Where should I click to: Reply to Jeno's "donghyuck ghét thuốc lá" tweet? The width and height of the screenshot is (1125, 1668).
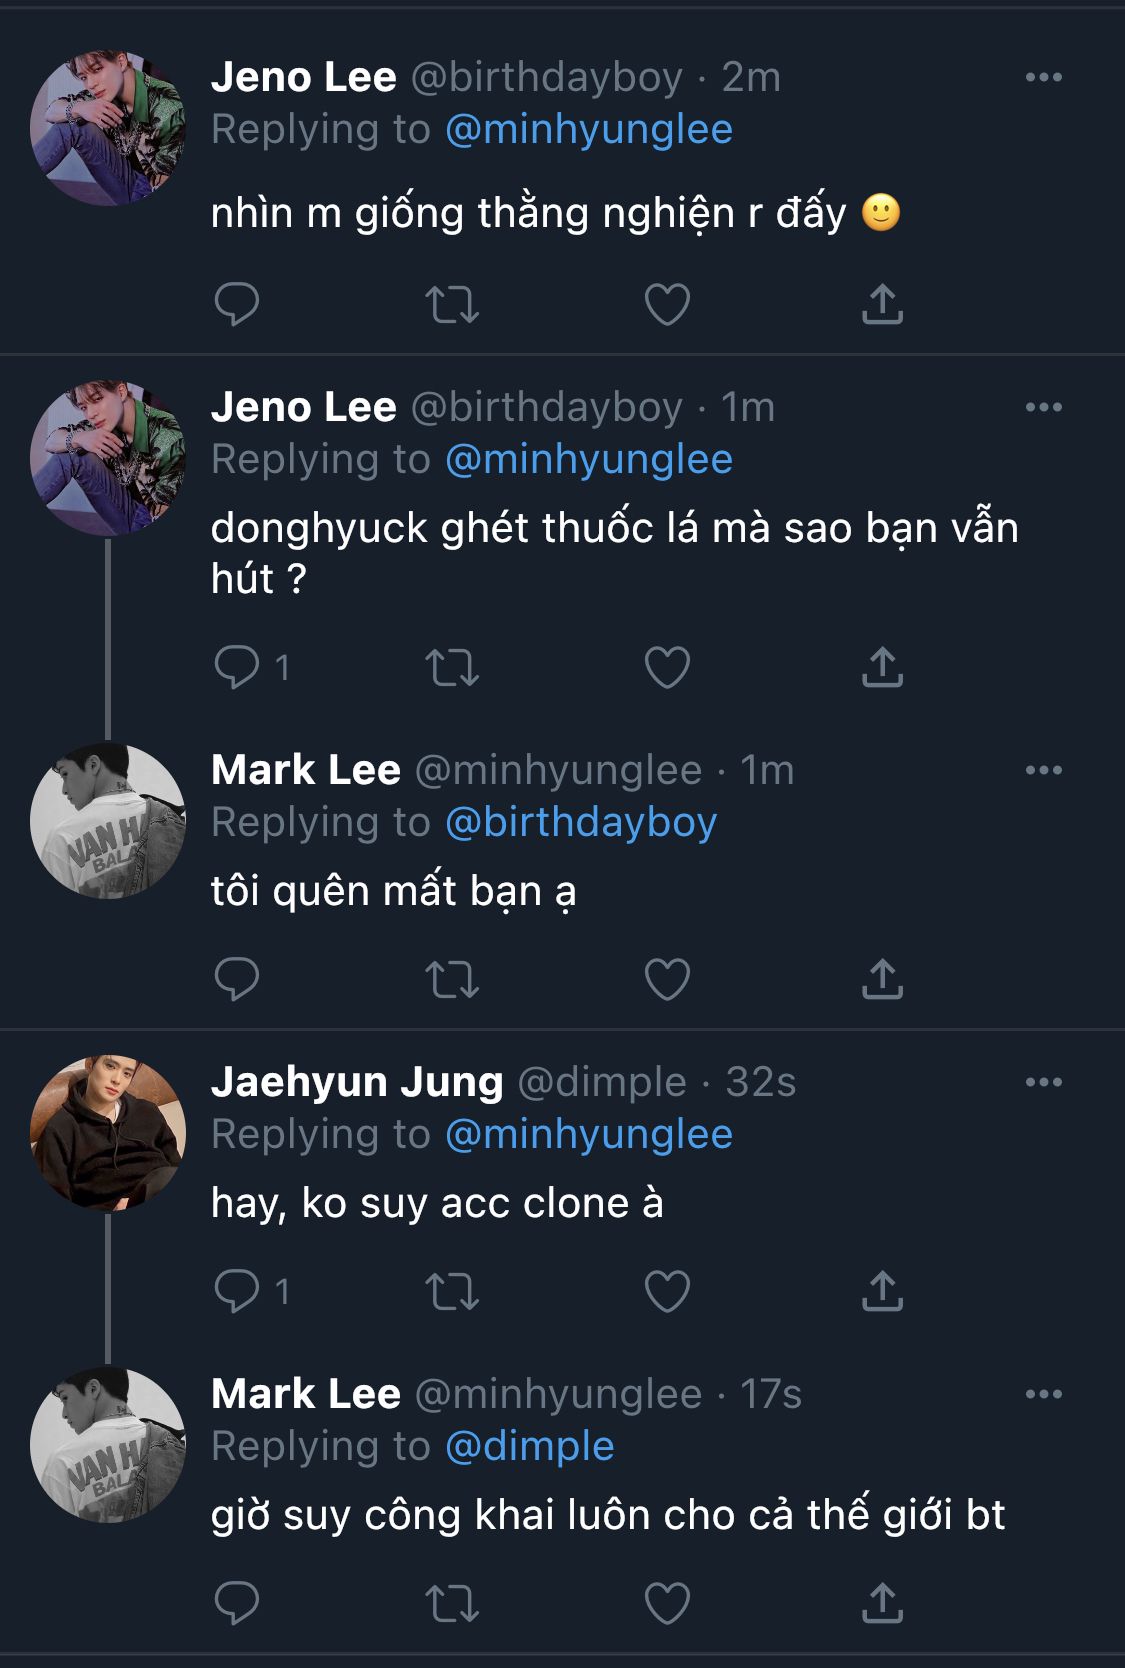237,667
